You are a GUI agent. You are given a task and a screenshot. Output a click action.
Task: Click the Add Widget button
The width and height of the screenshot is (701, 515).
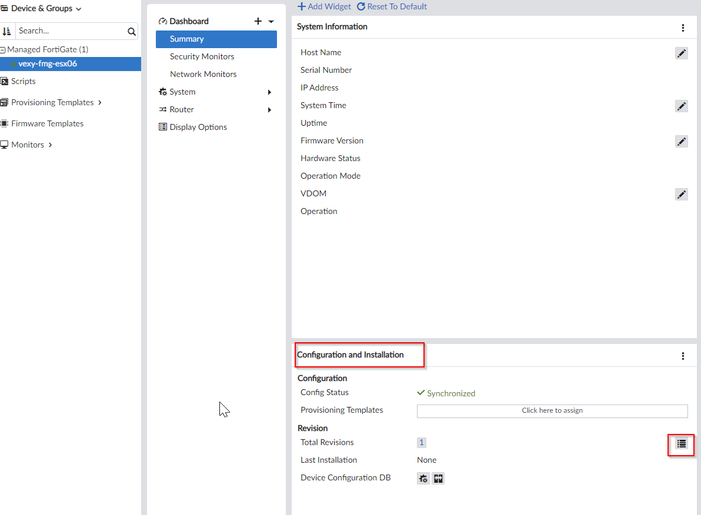click(324, 7)
